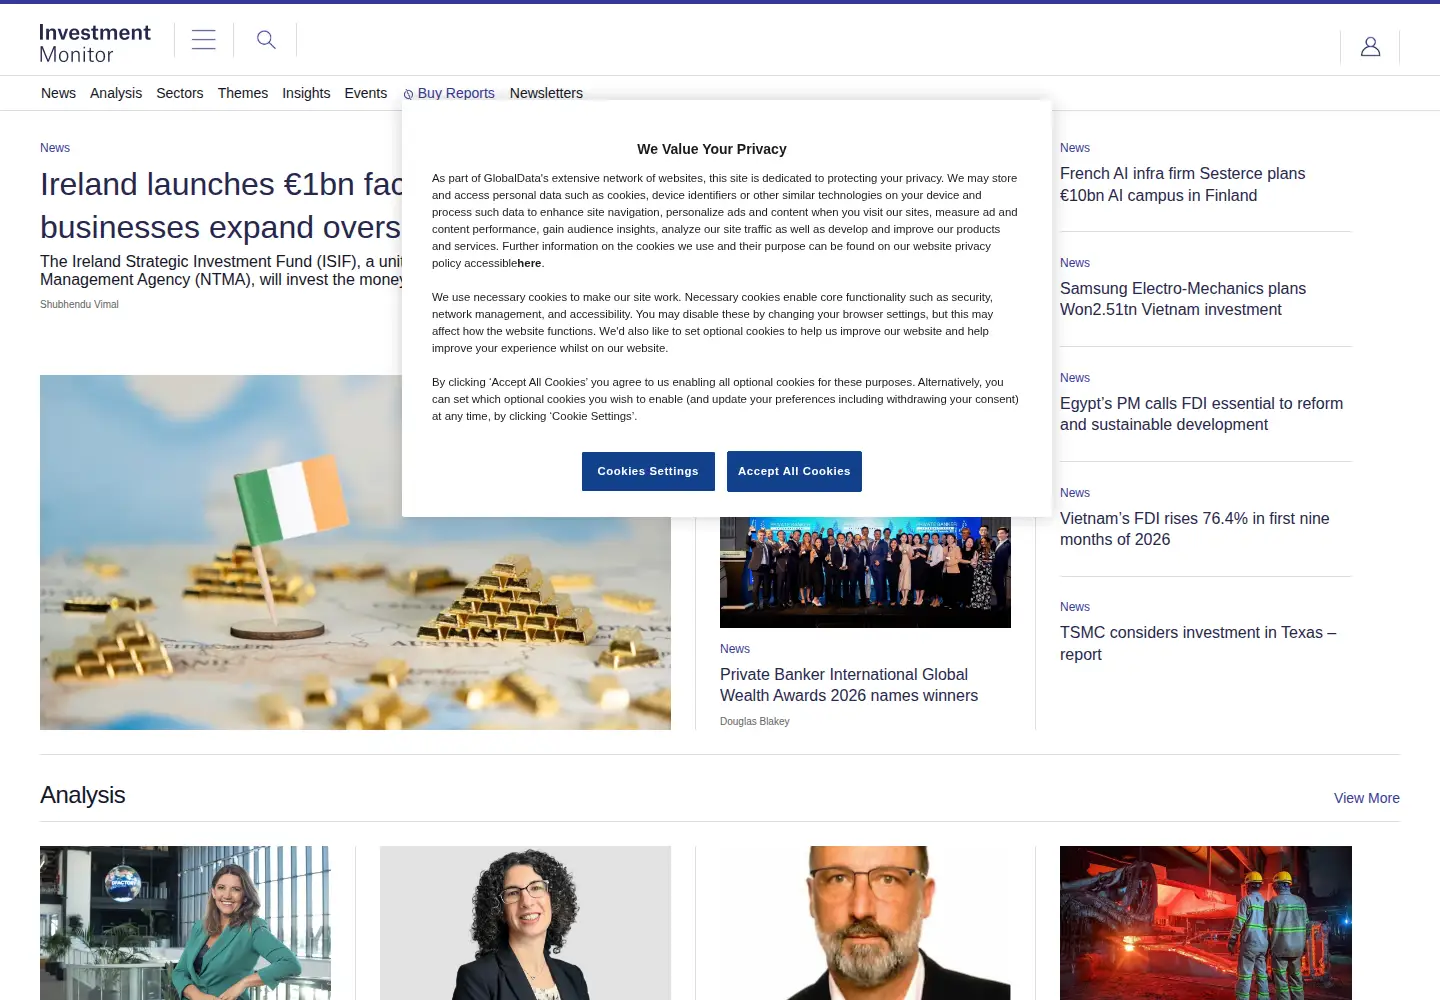The height and width of the screenshot is (1000, 1440).
Task: Open the Newsletters menu item
Action: [546, 93]
